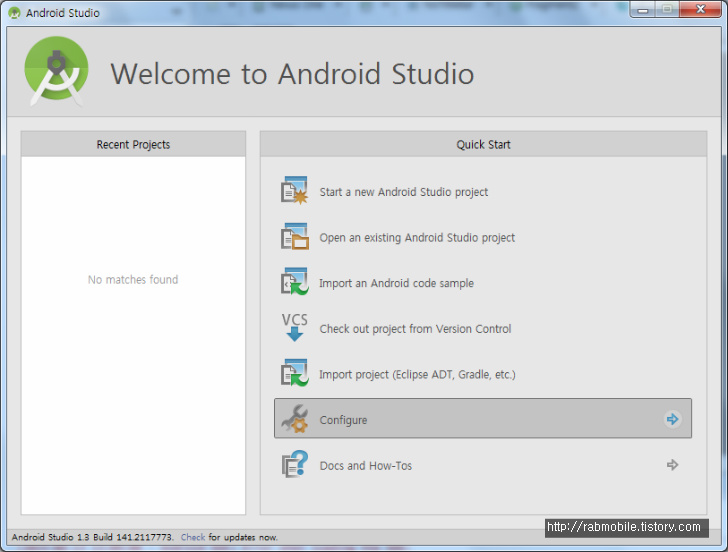Screen dimensions: 728x552
Task: Click the Welcome to Android Studio heading
Action: (292, 74)
